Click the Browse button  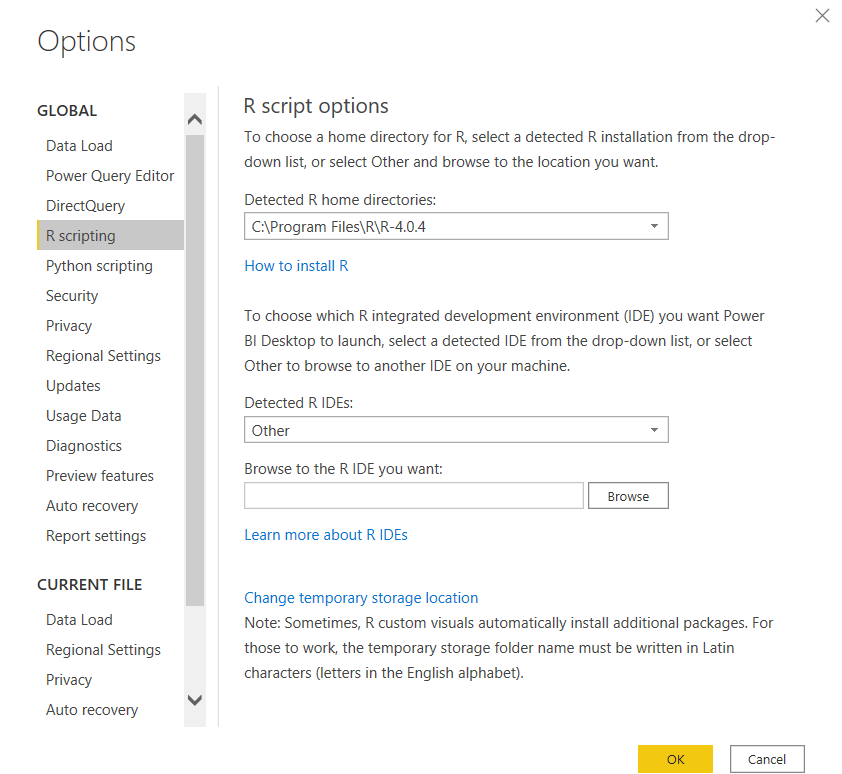click(628, 495)
